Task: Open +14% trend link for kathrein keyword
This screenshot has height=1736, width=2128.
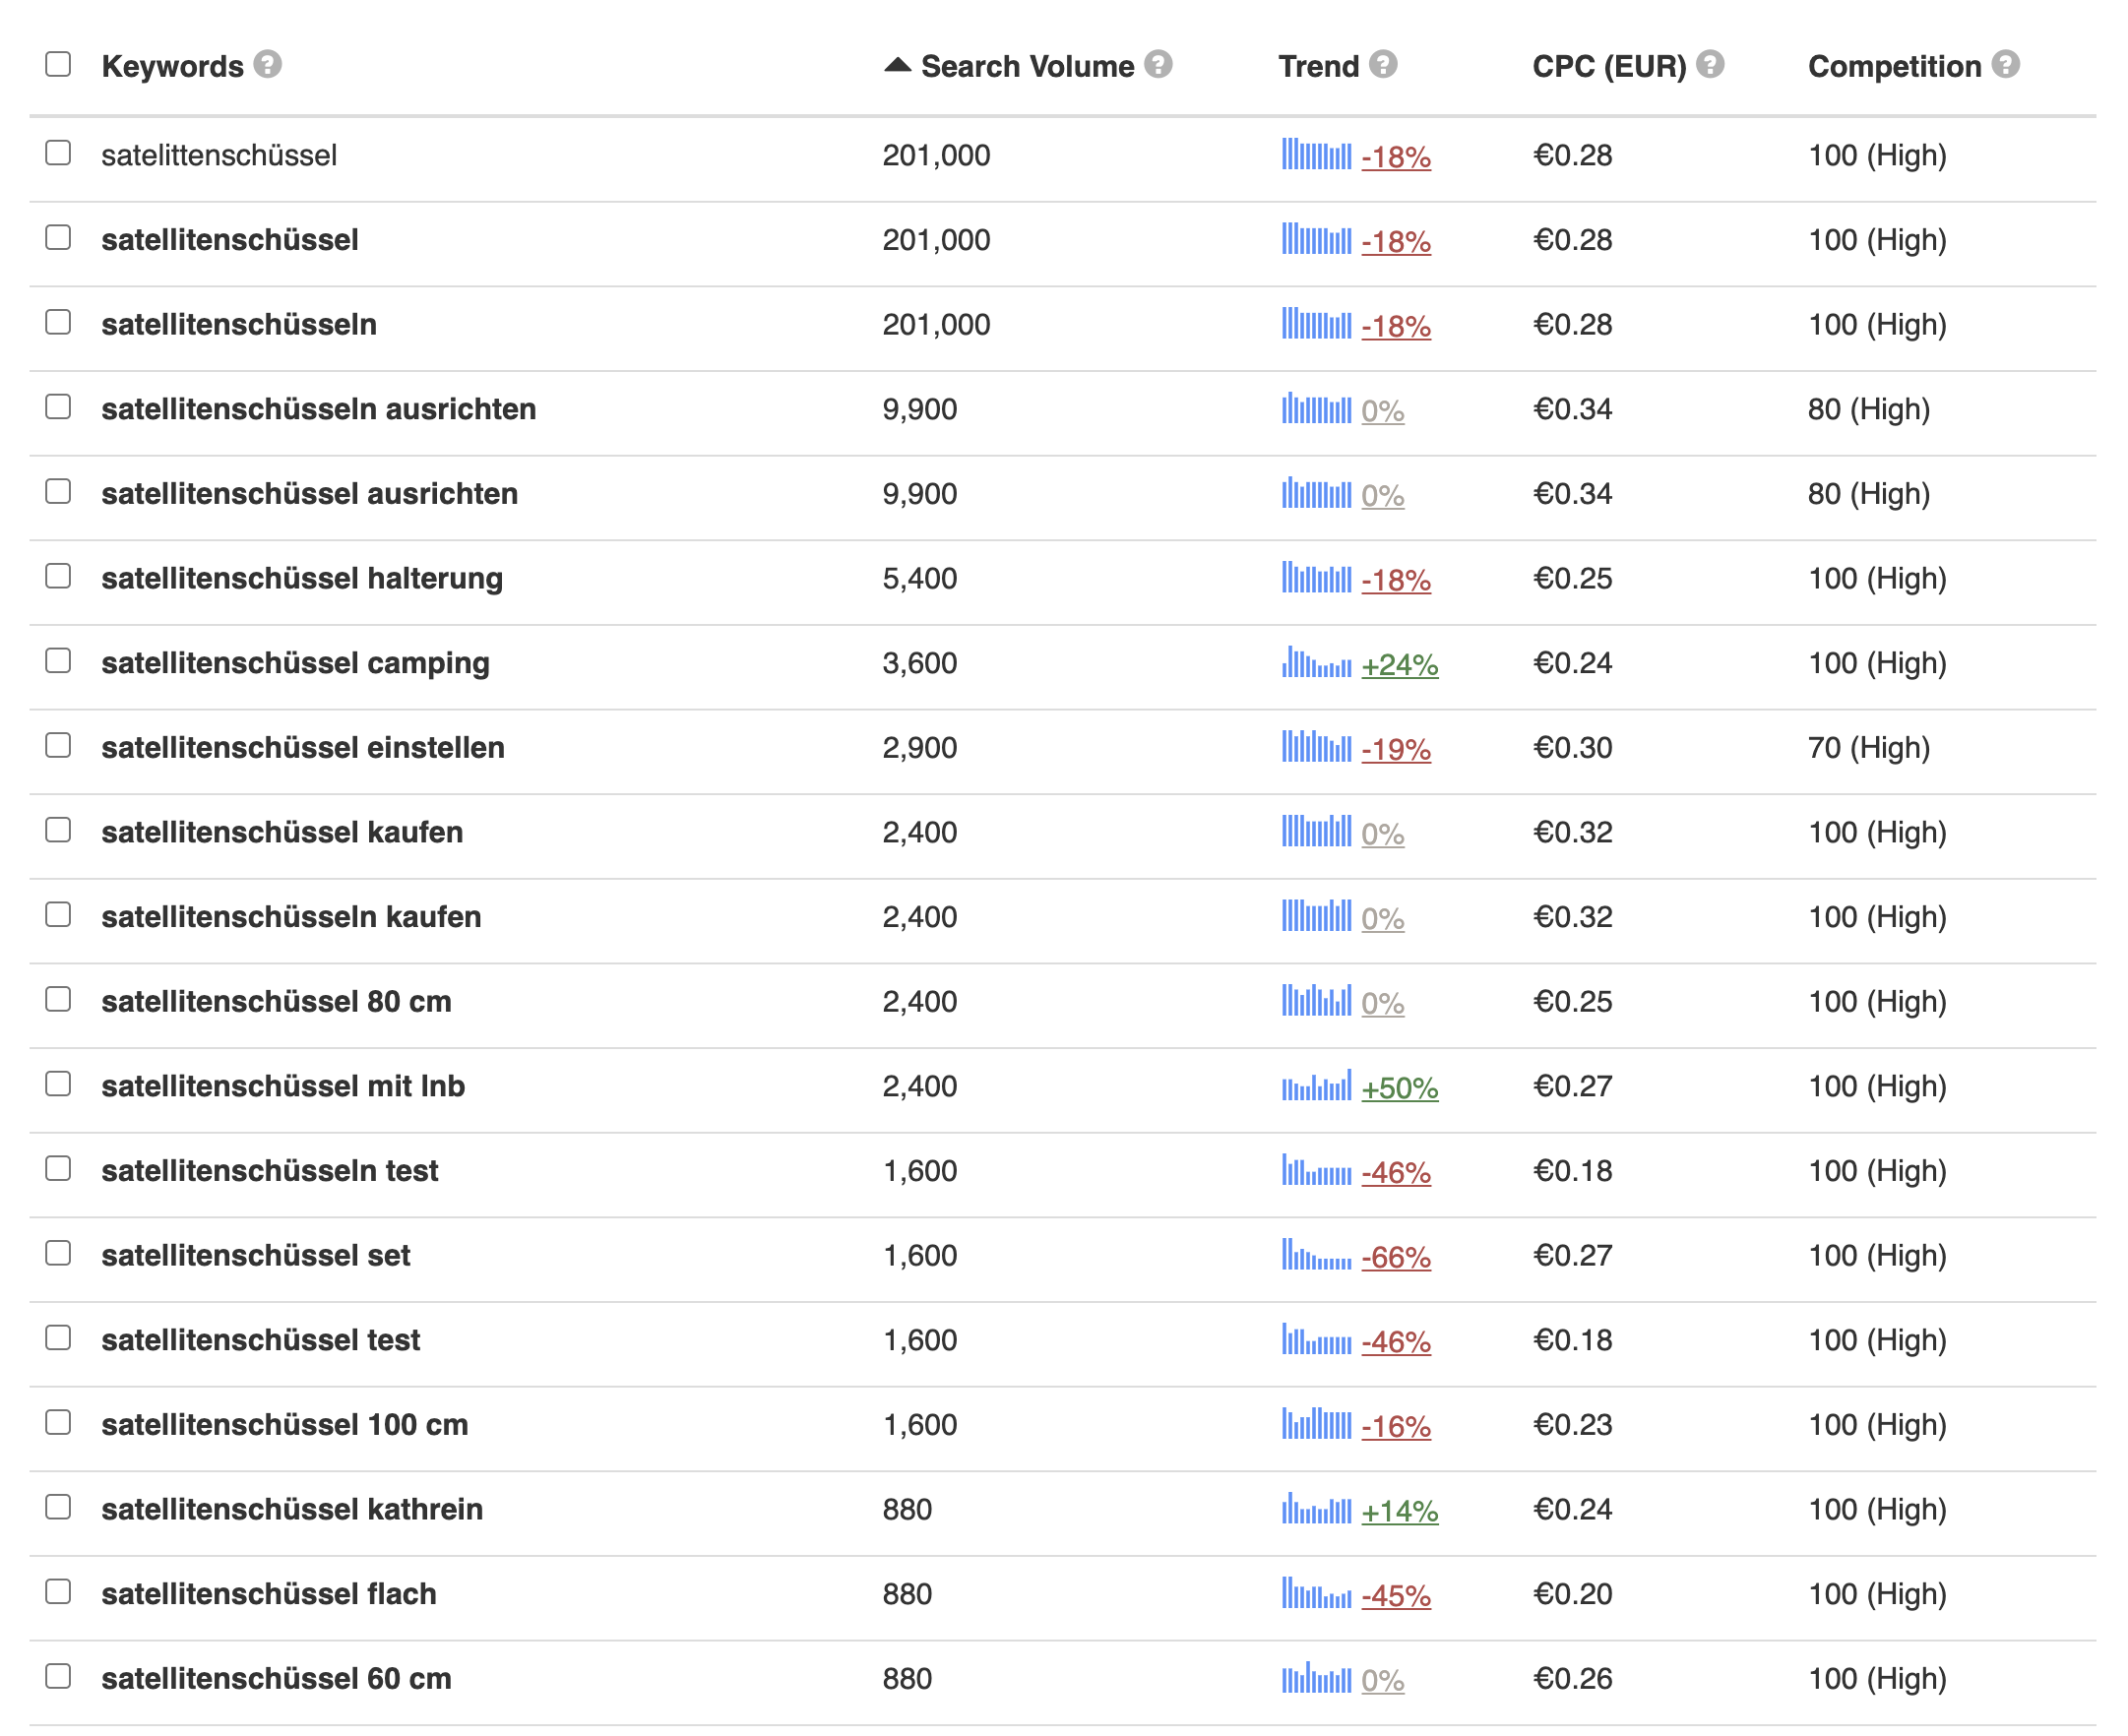Action: pos(1400,1511)
